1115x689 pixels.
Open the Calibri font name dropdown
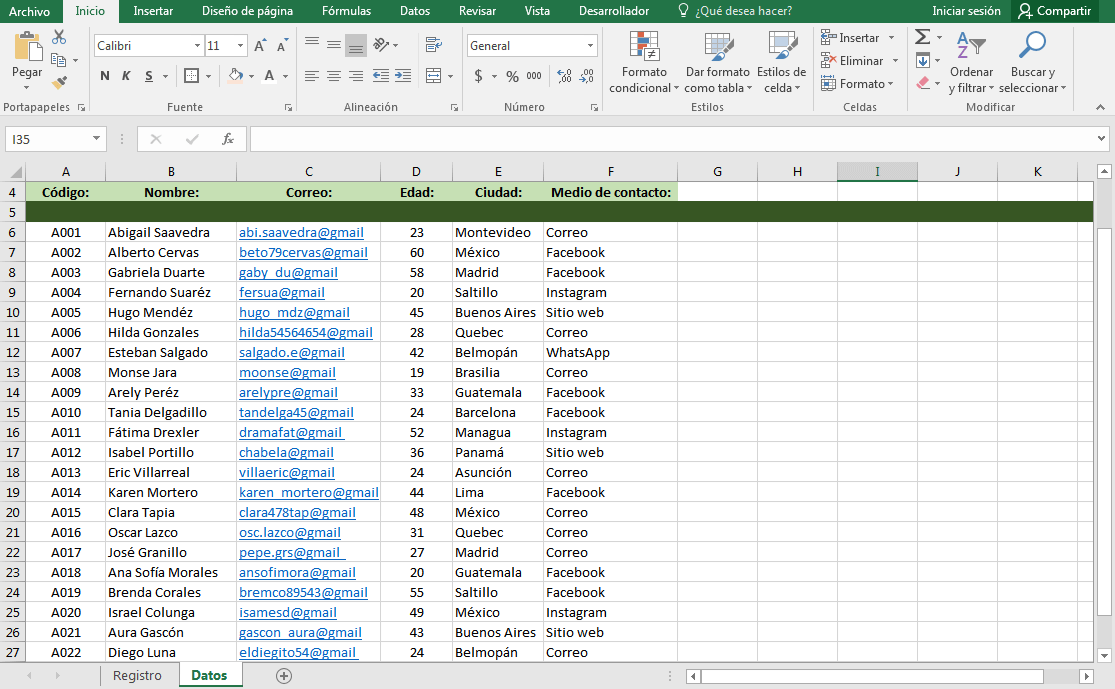196,46
